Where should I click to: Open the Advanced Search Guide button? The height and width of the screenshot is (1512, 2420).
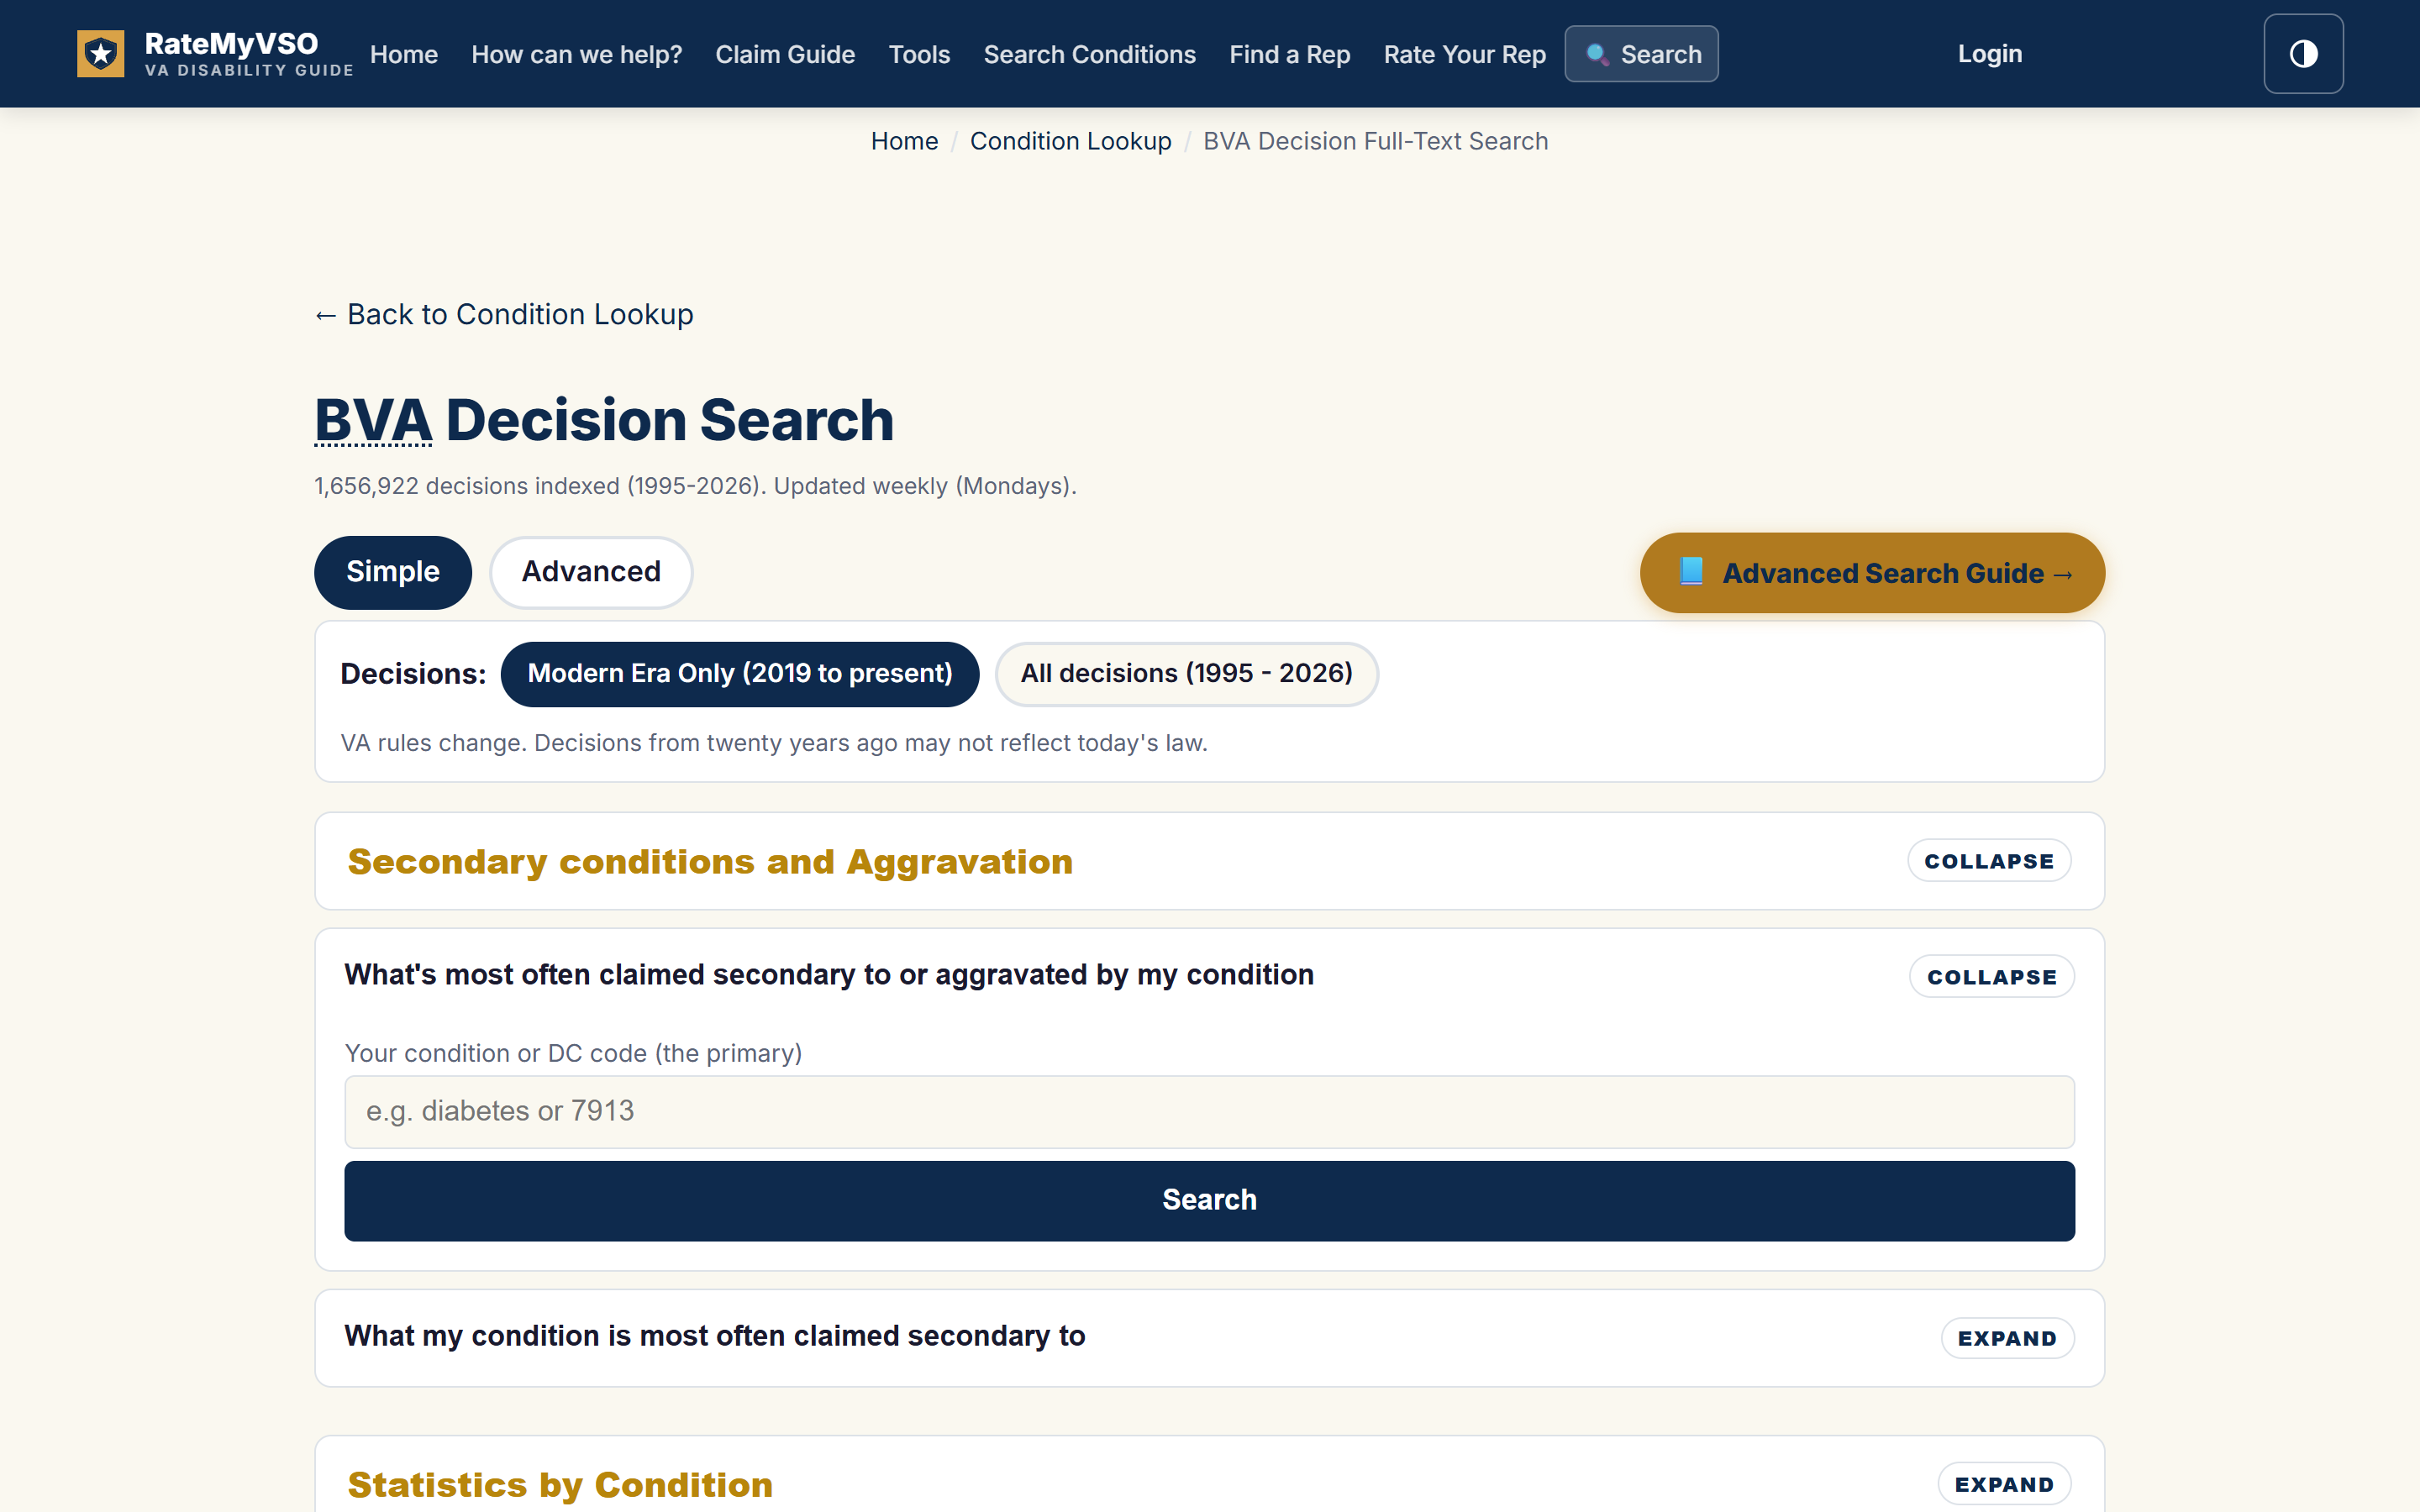point(1872,573)
